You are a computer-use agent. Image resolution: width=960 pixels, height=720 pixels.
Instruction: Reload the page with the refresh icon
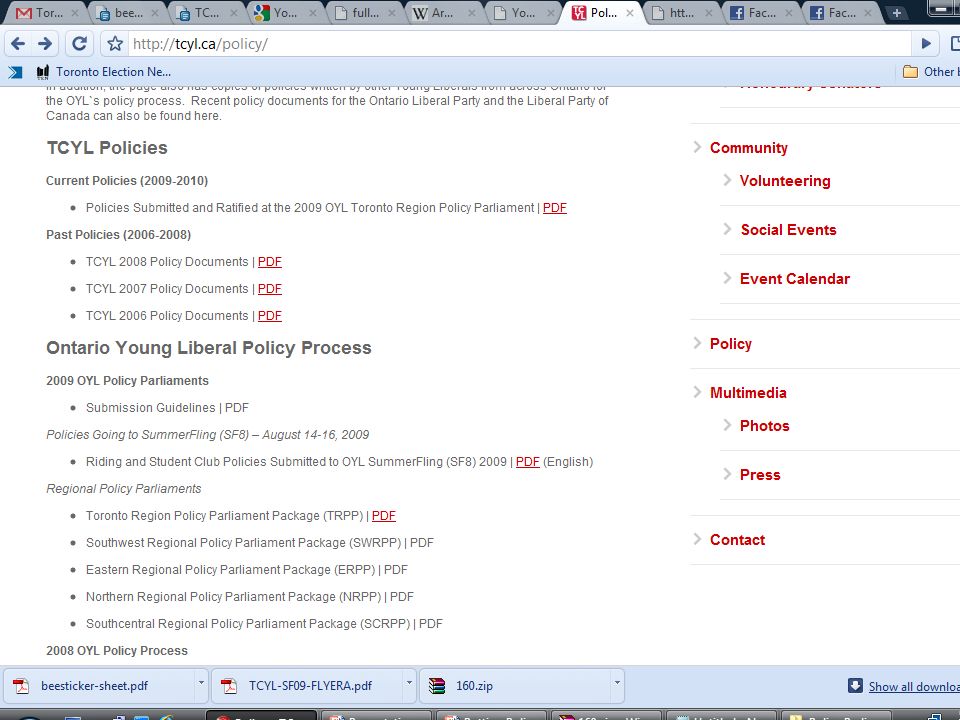coord(79,43)
